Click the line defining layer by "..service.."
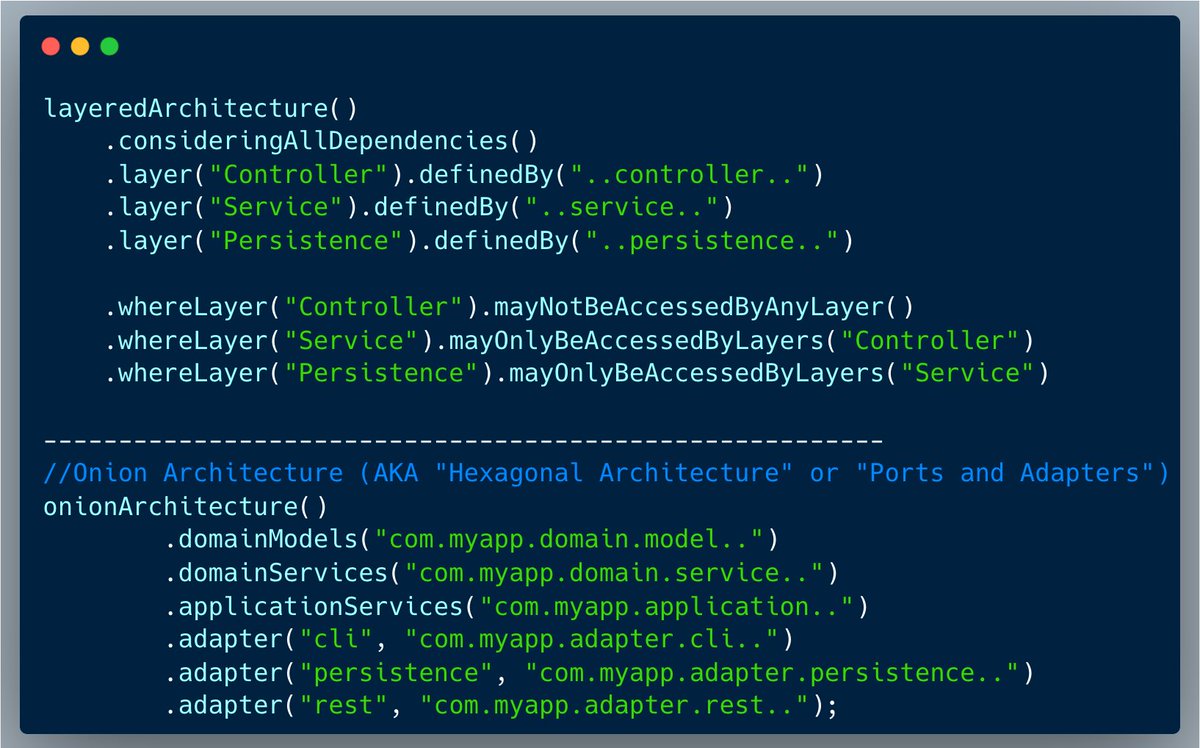The height and width of the screenshot is (748, 1200). click(419, 208)
